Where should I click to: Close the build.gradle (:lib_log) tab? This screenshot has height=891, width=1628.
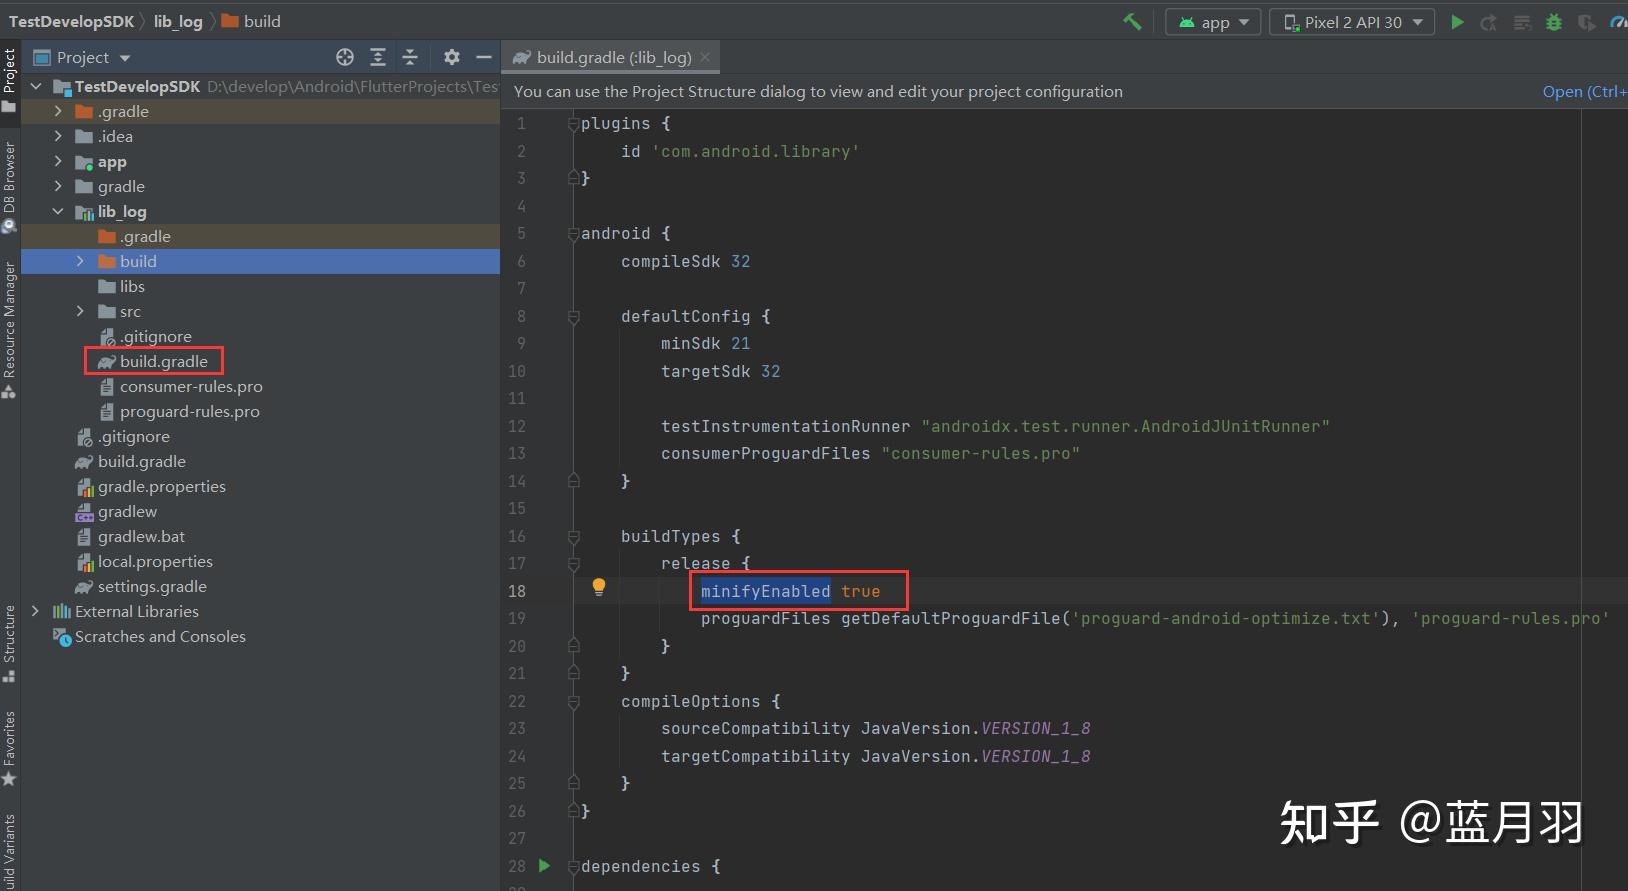(705, 57)
